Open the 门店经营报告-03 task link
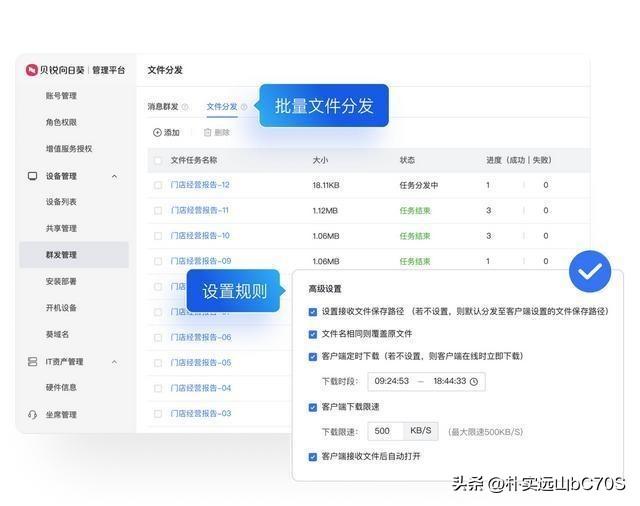640x506 pixels. 201,413
